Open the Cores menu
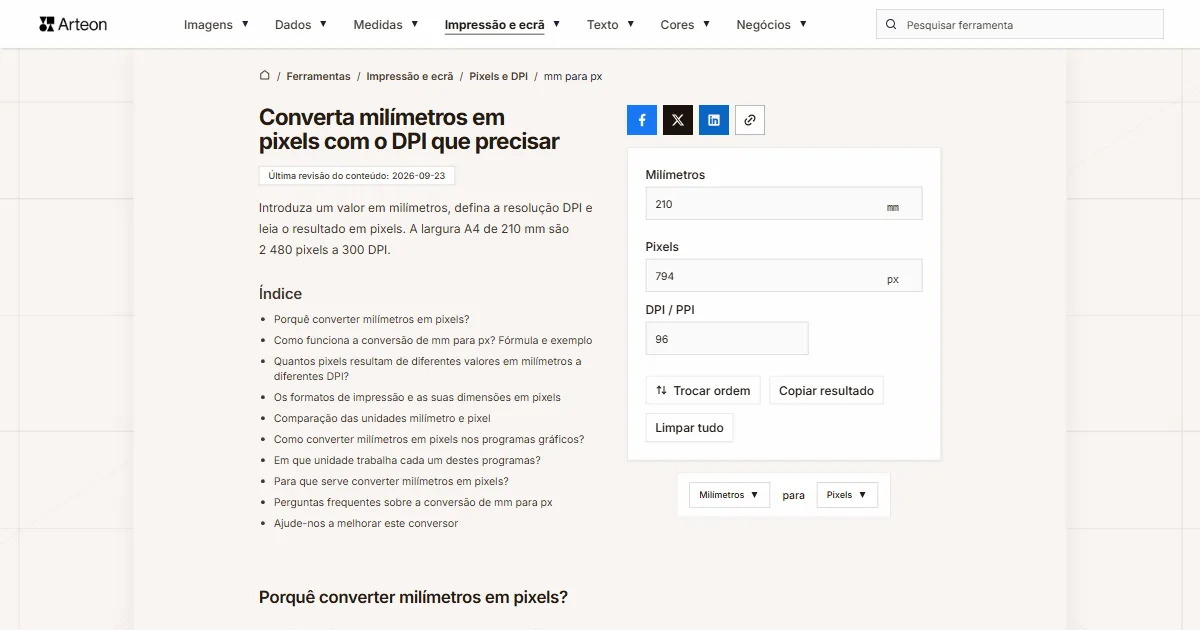 (x=685, y=25)
